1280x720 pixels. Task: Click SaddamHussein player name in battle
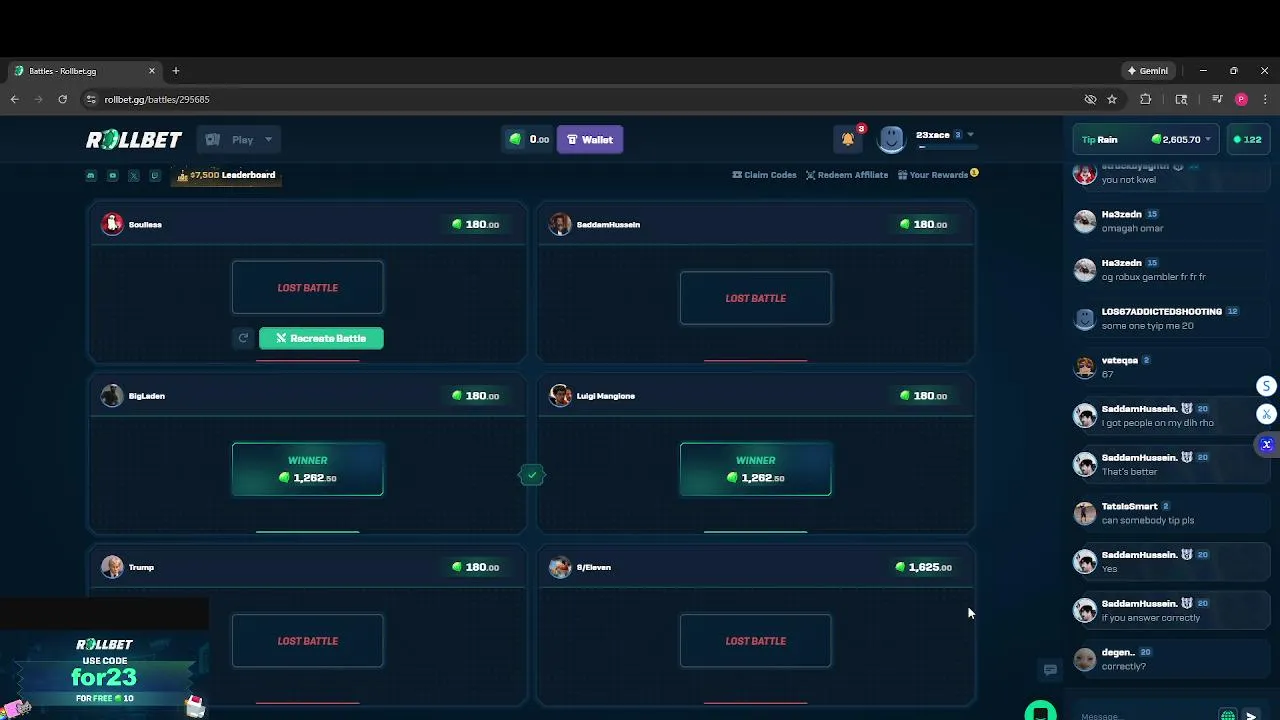608,225
